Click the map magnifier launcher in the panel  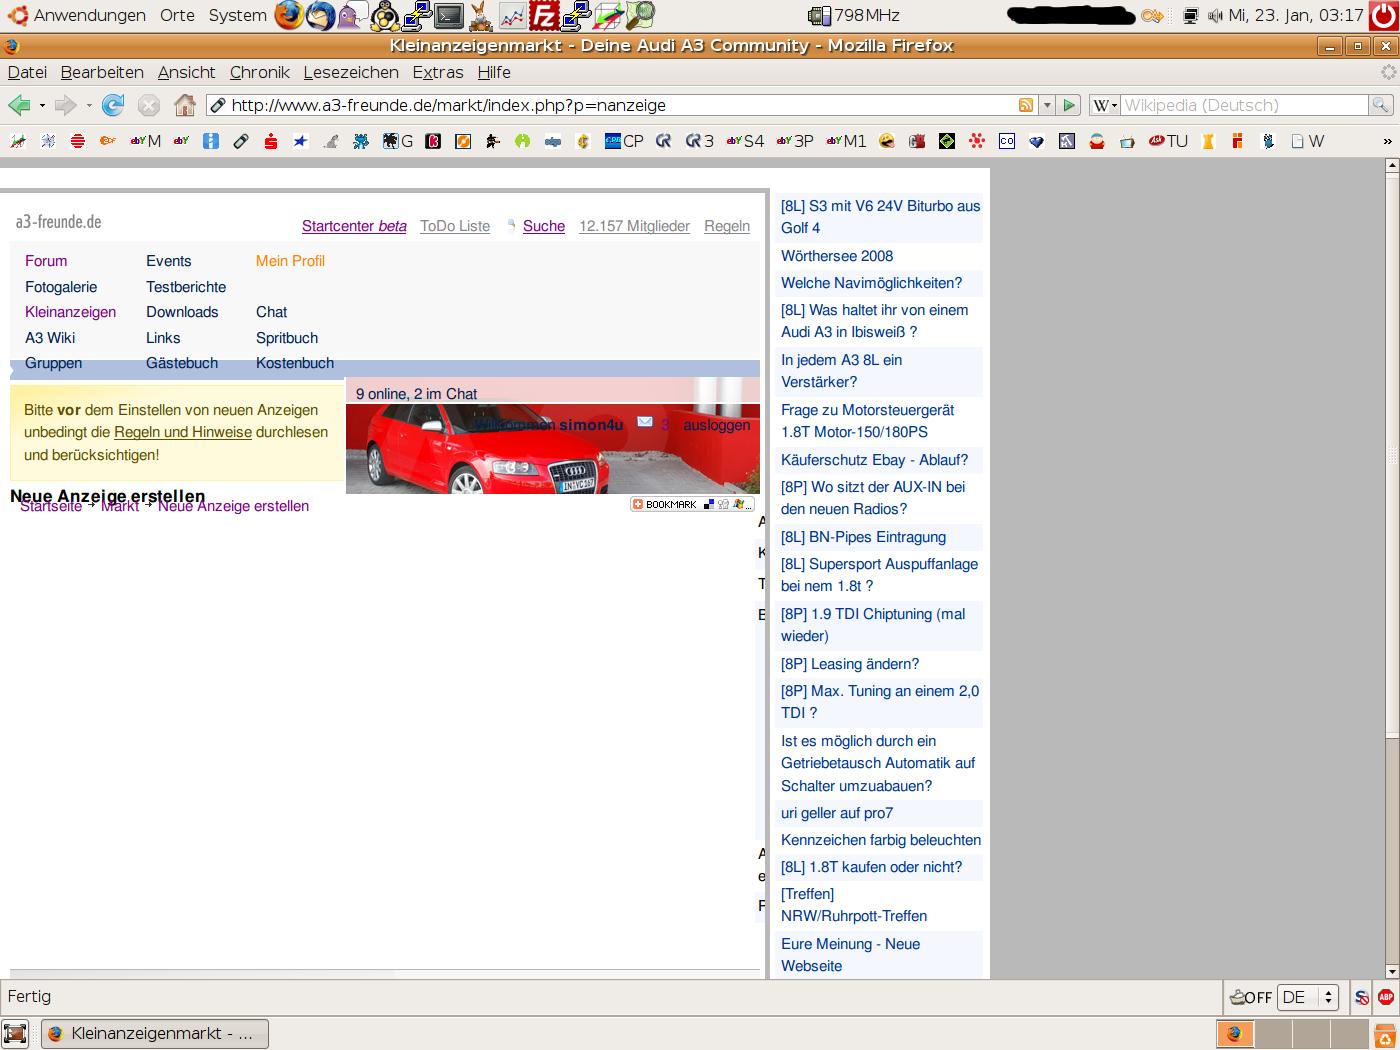[x=640, y=15]
